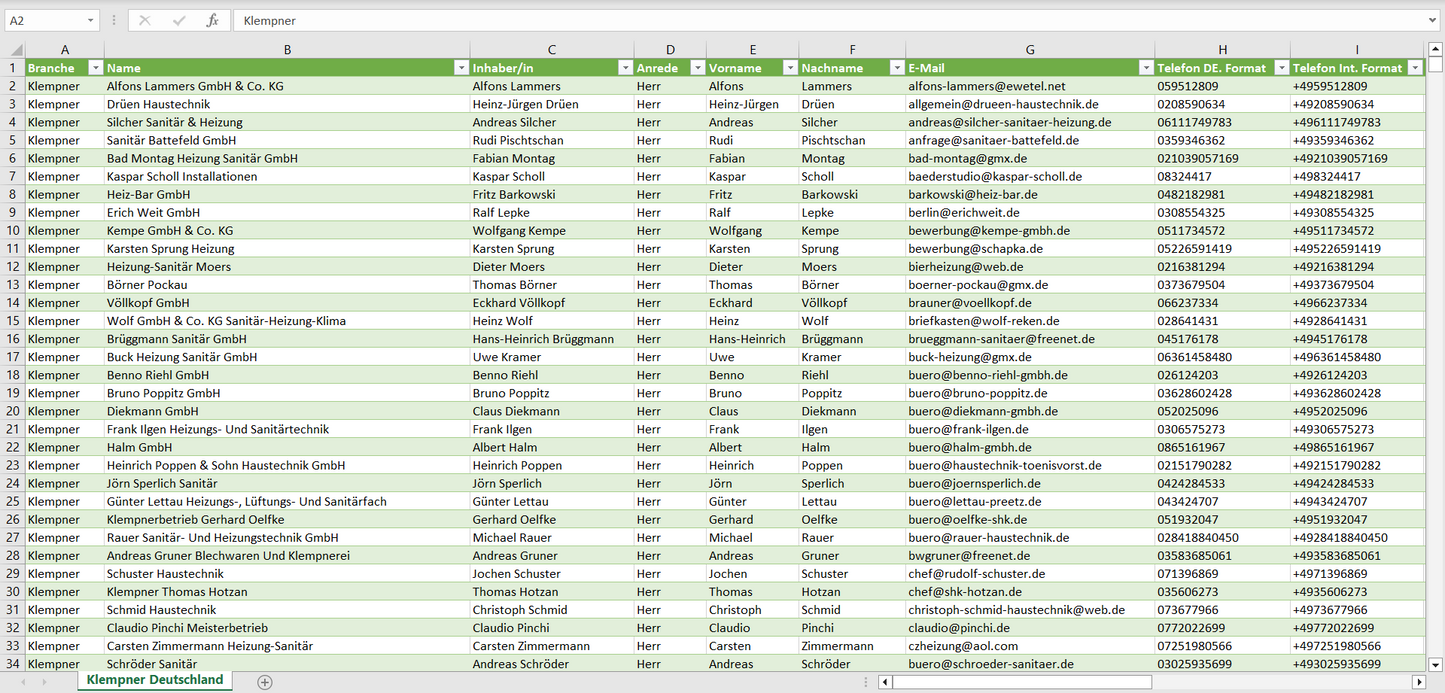This screenshot has width=1445, height=693.
Task: Click the Insert Function fx icon
Action: pos(212,20)
